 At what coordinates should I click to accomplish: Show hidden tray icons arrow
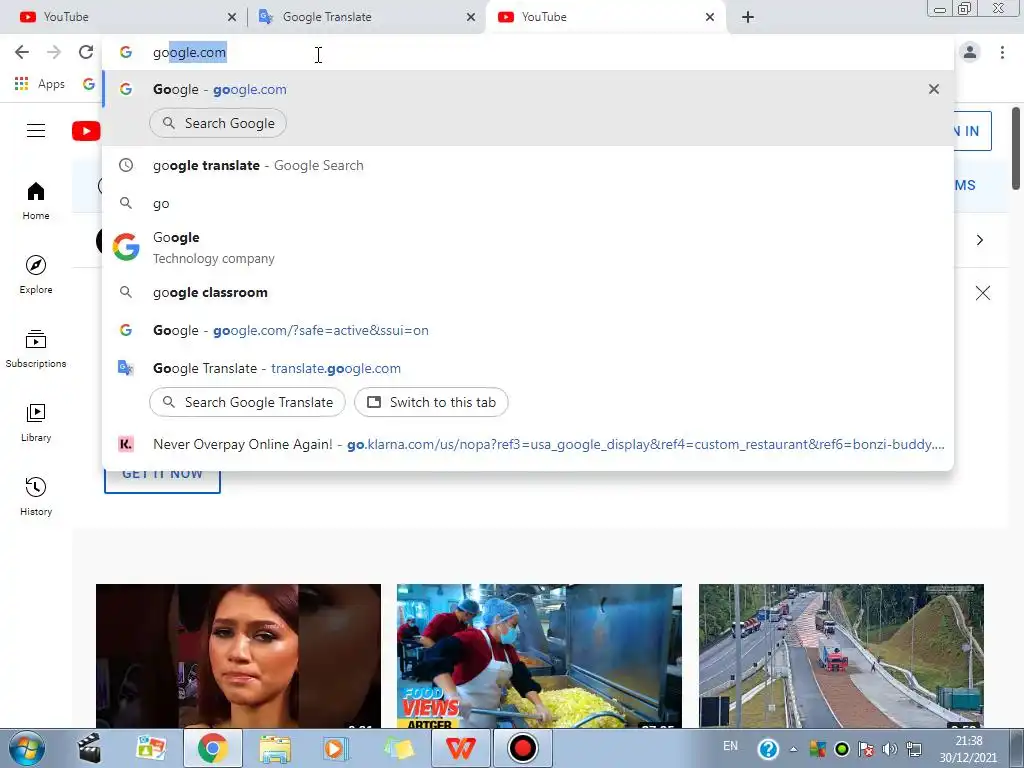pyautogui.click(x=793, y=749)
